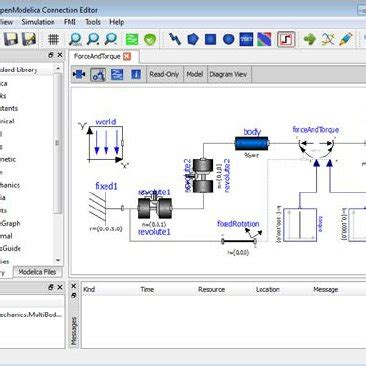Open the FMI menu
Screen dimensions: 366x366
click(x=70, y=22)
